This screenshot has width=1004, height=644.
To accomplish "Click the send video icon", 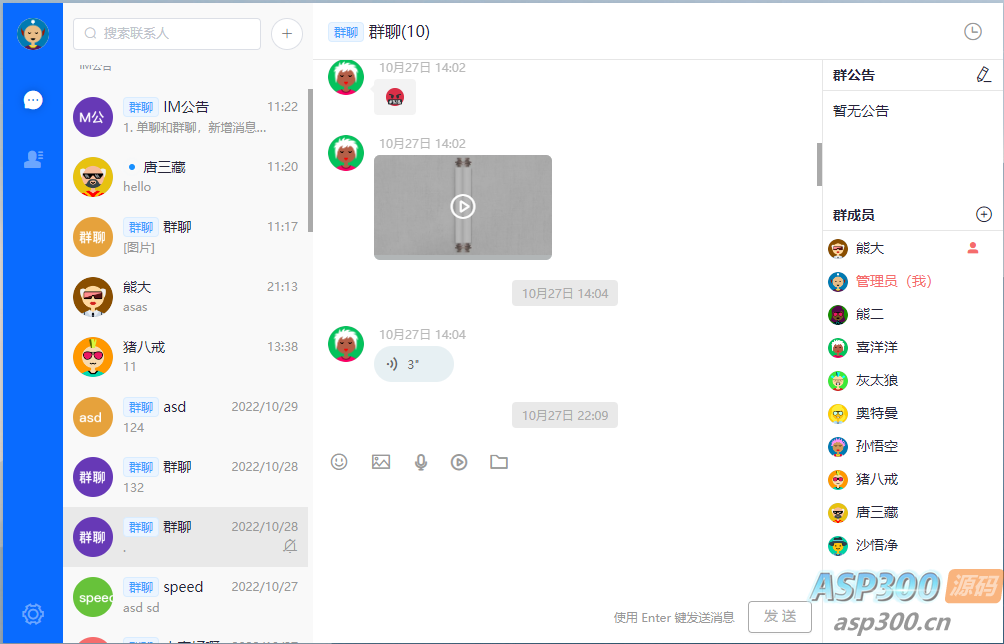I will [x=459, y=462].
